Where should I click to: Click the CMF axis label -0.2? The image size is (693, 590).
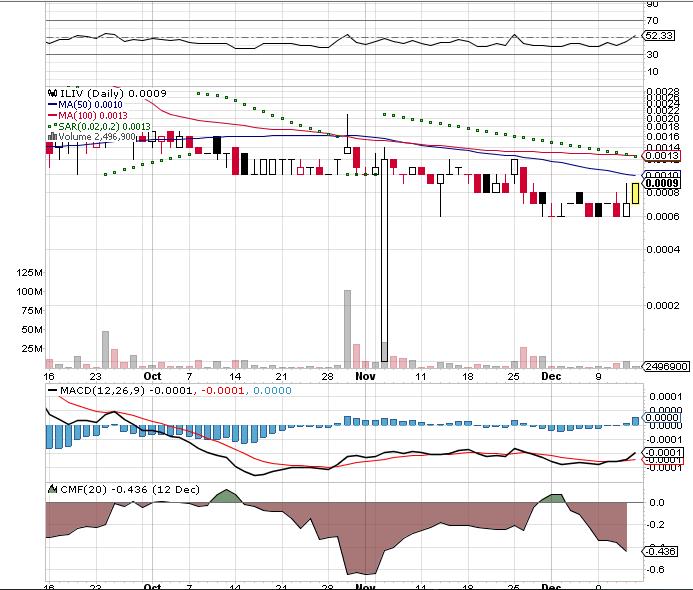[x=655, y=525]
